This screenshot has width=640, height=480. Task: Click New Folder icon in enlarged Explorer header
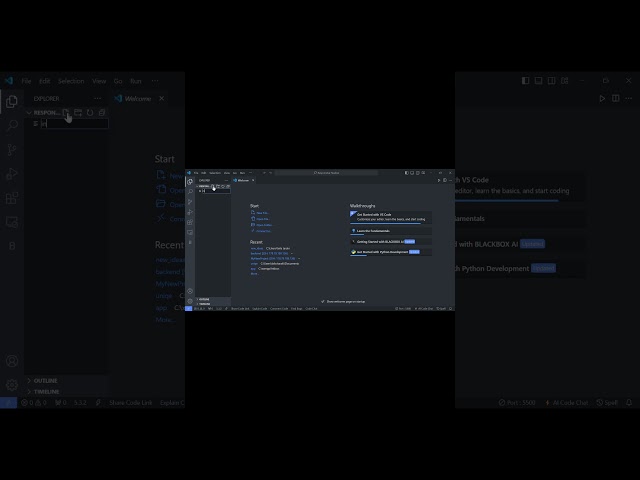click(78, 112)
